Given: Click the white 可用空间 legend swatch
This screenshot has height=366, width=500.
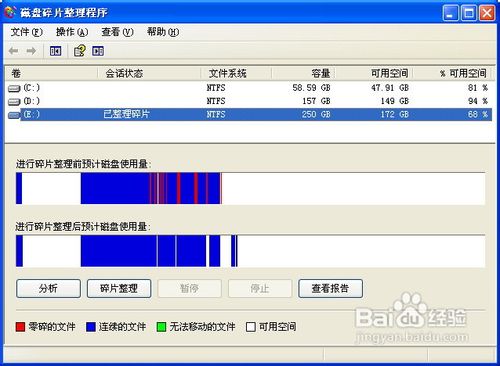Looking at the screenshot, I should coord(251,327).
